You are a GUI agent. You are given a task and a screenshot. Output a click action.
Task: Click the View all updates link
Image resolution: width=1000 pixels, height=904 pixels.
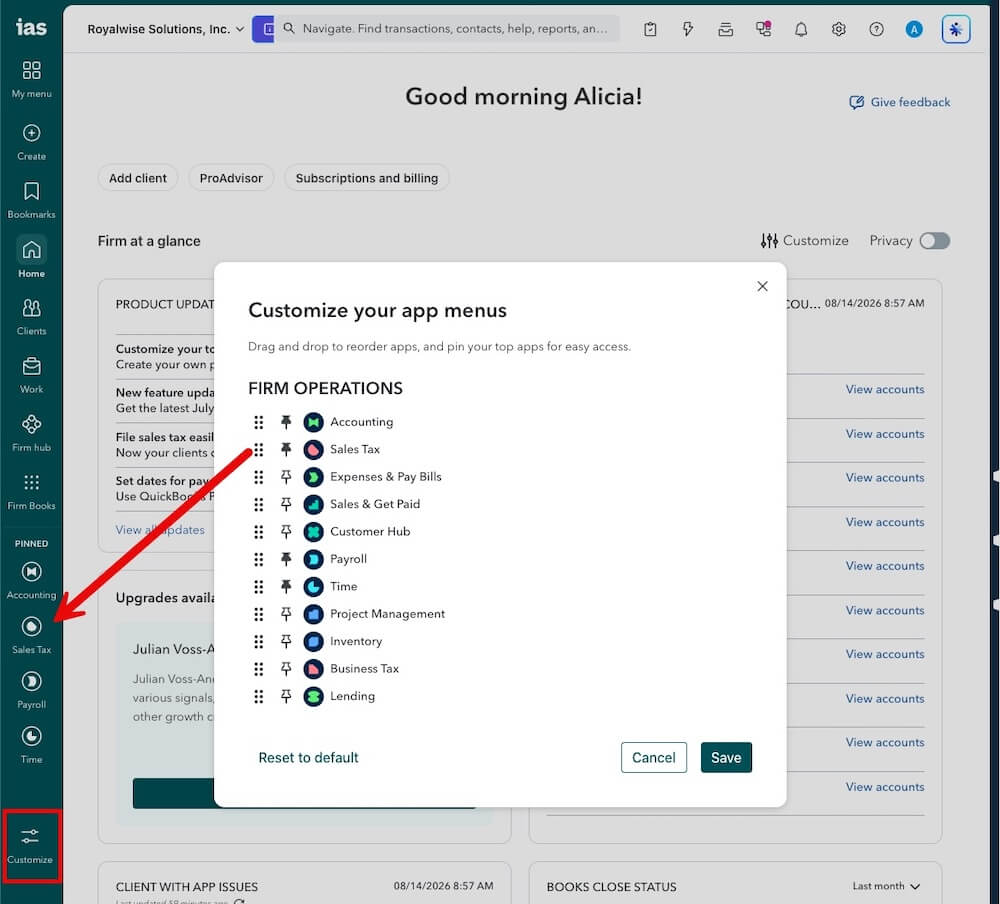[x=160, y=530]
